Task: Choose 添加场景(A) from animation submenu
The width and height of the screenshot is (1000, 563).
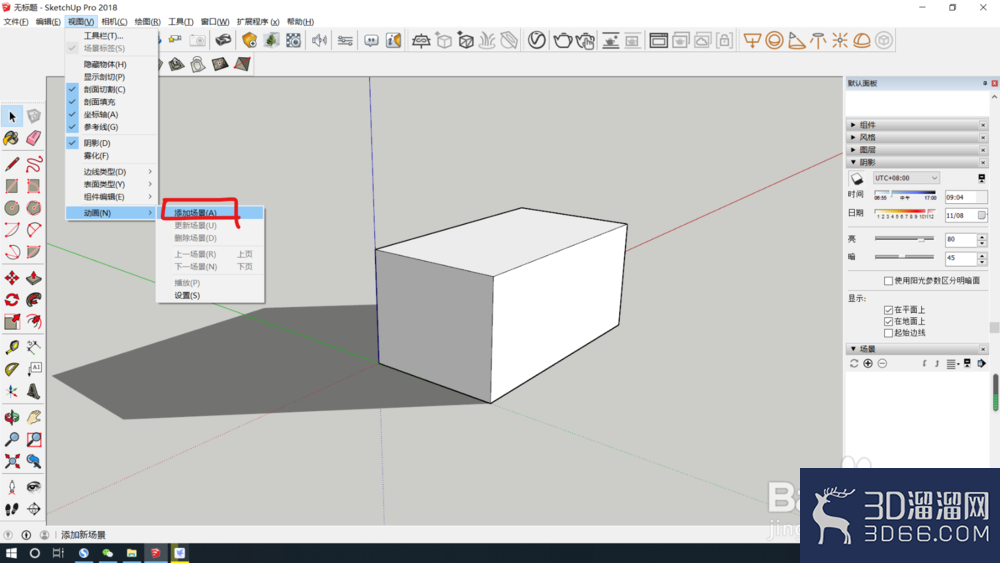Action: pos(210,213)
